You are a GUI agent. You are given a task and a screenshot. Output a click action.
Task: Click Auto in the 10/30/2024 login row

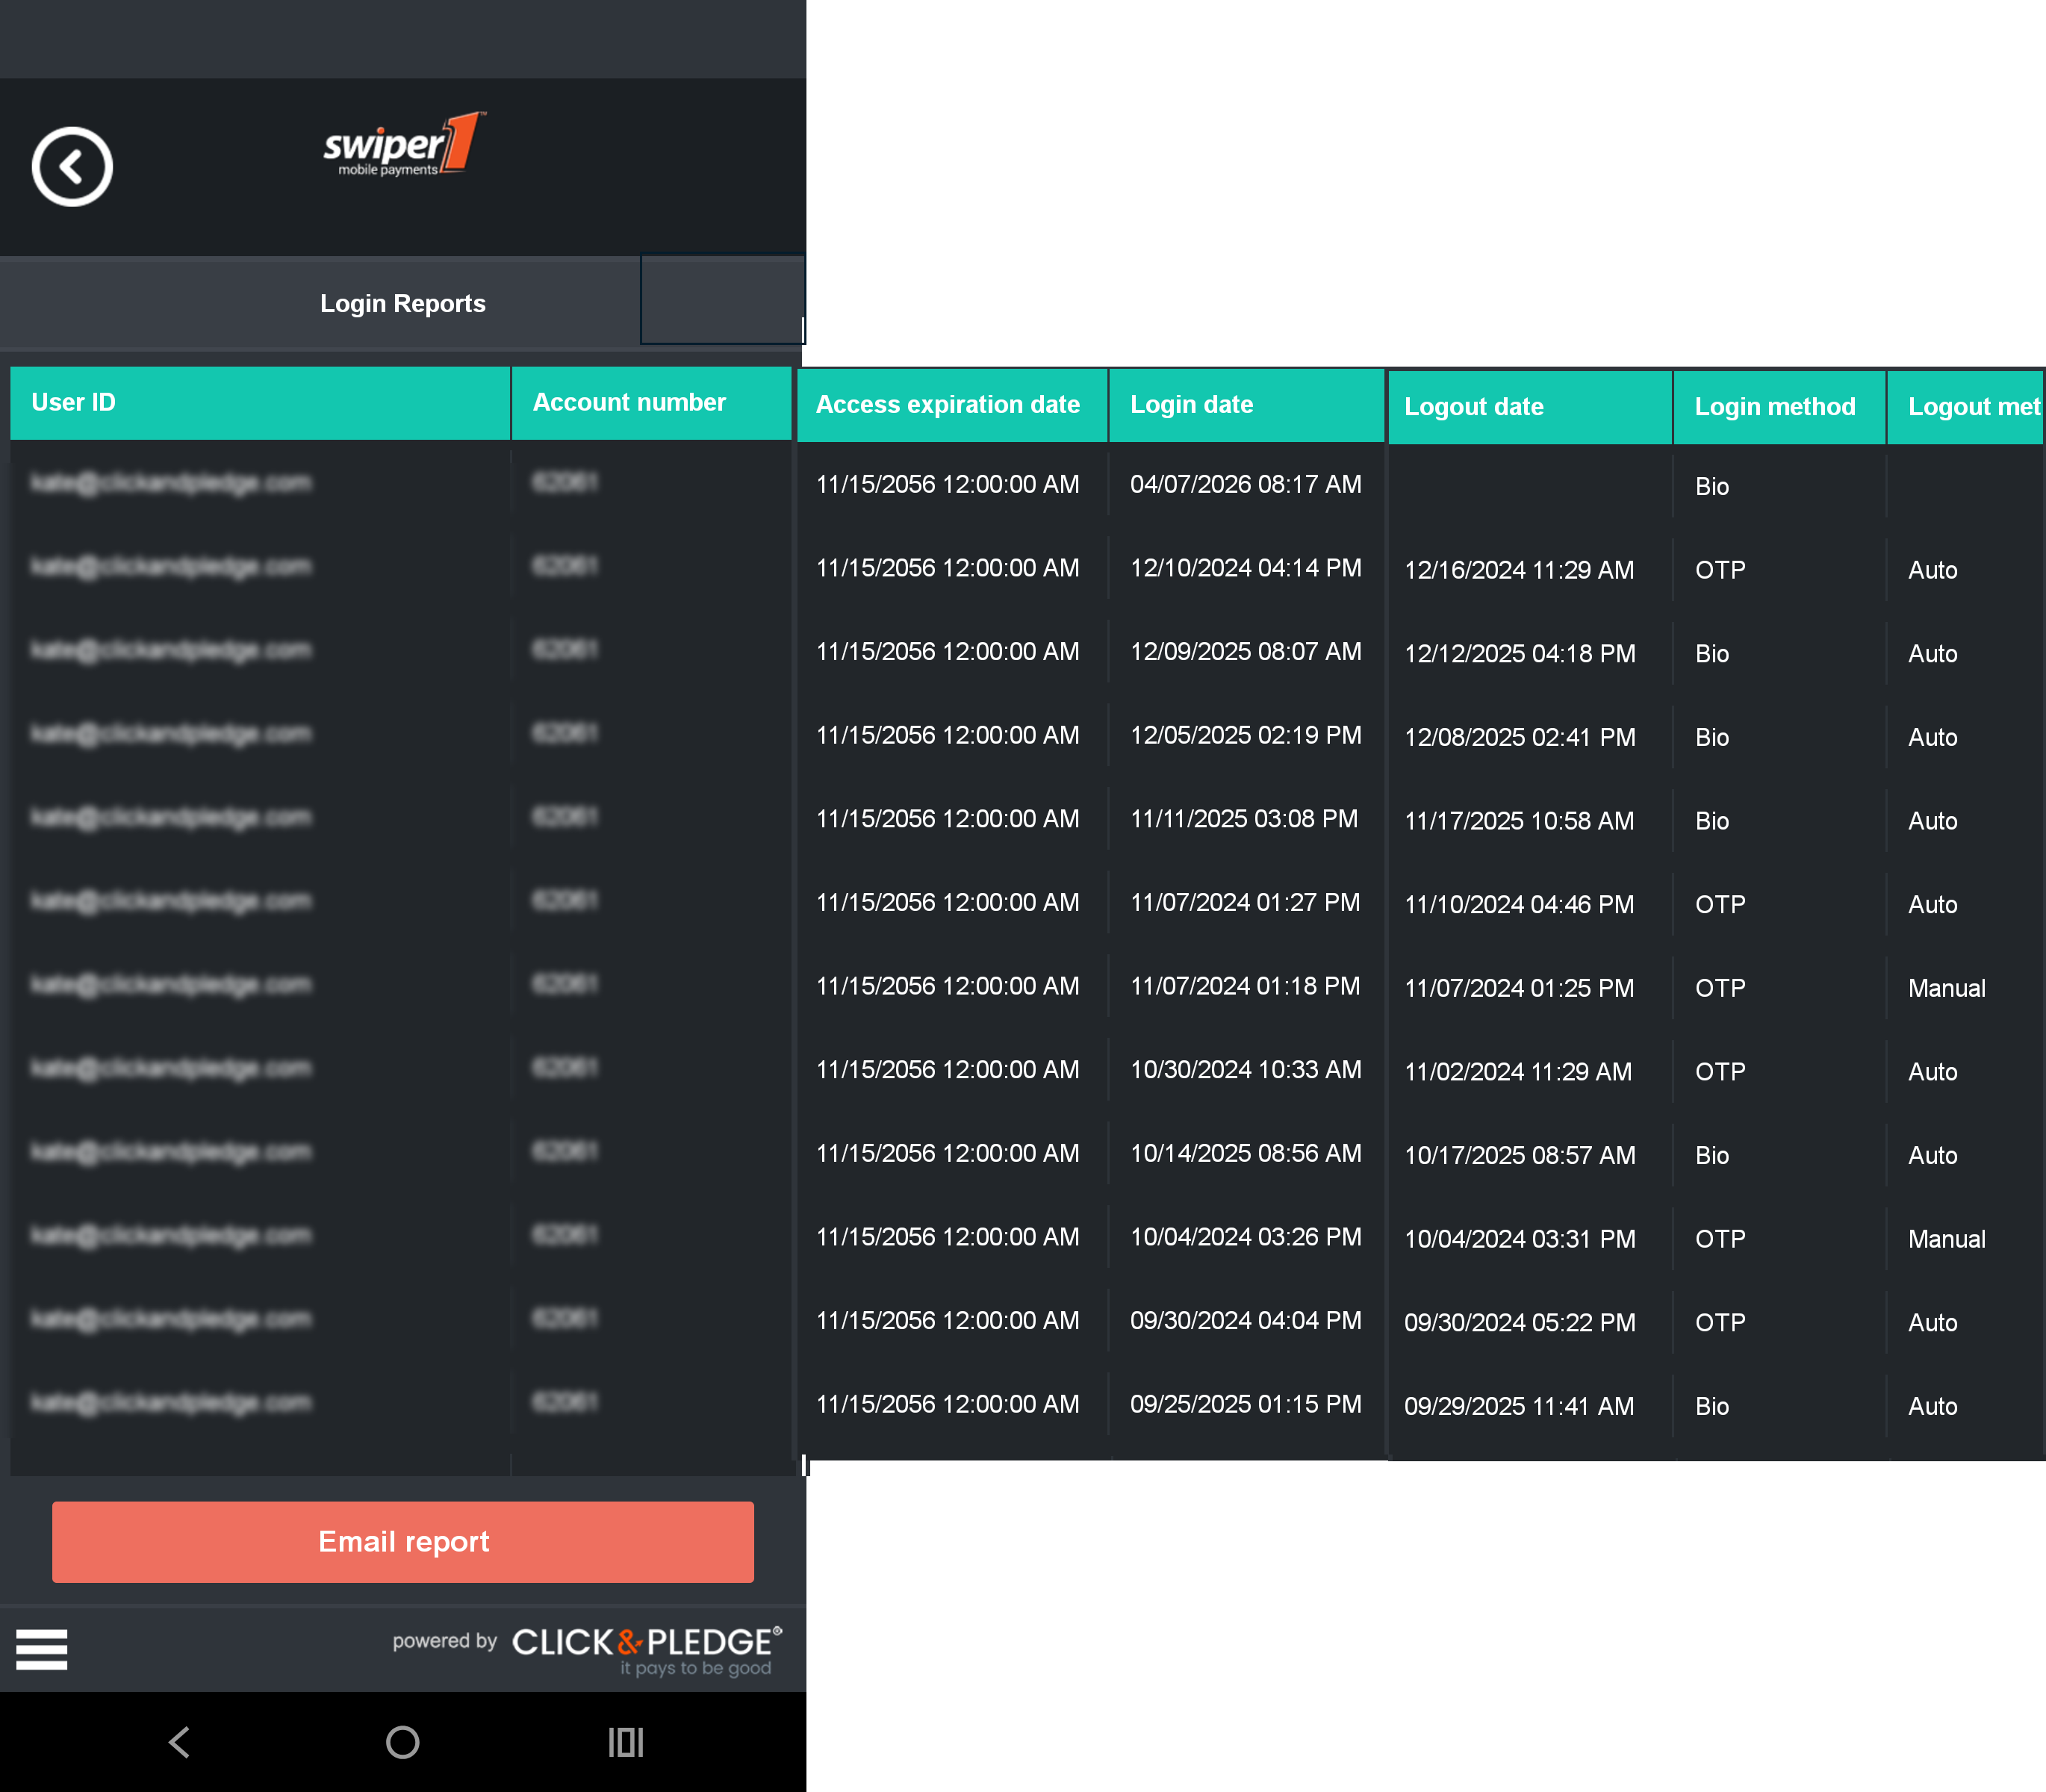coord(1932,1072)
